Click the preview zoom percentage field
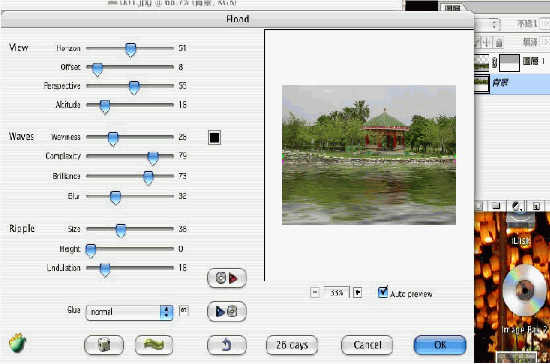 click(336, 292)
